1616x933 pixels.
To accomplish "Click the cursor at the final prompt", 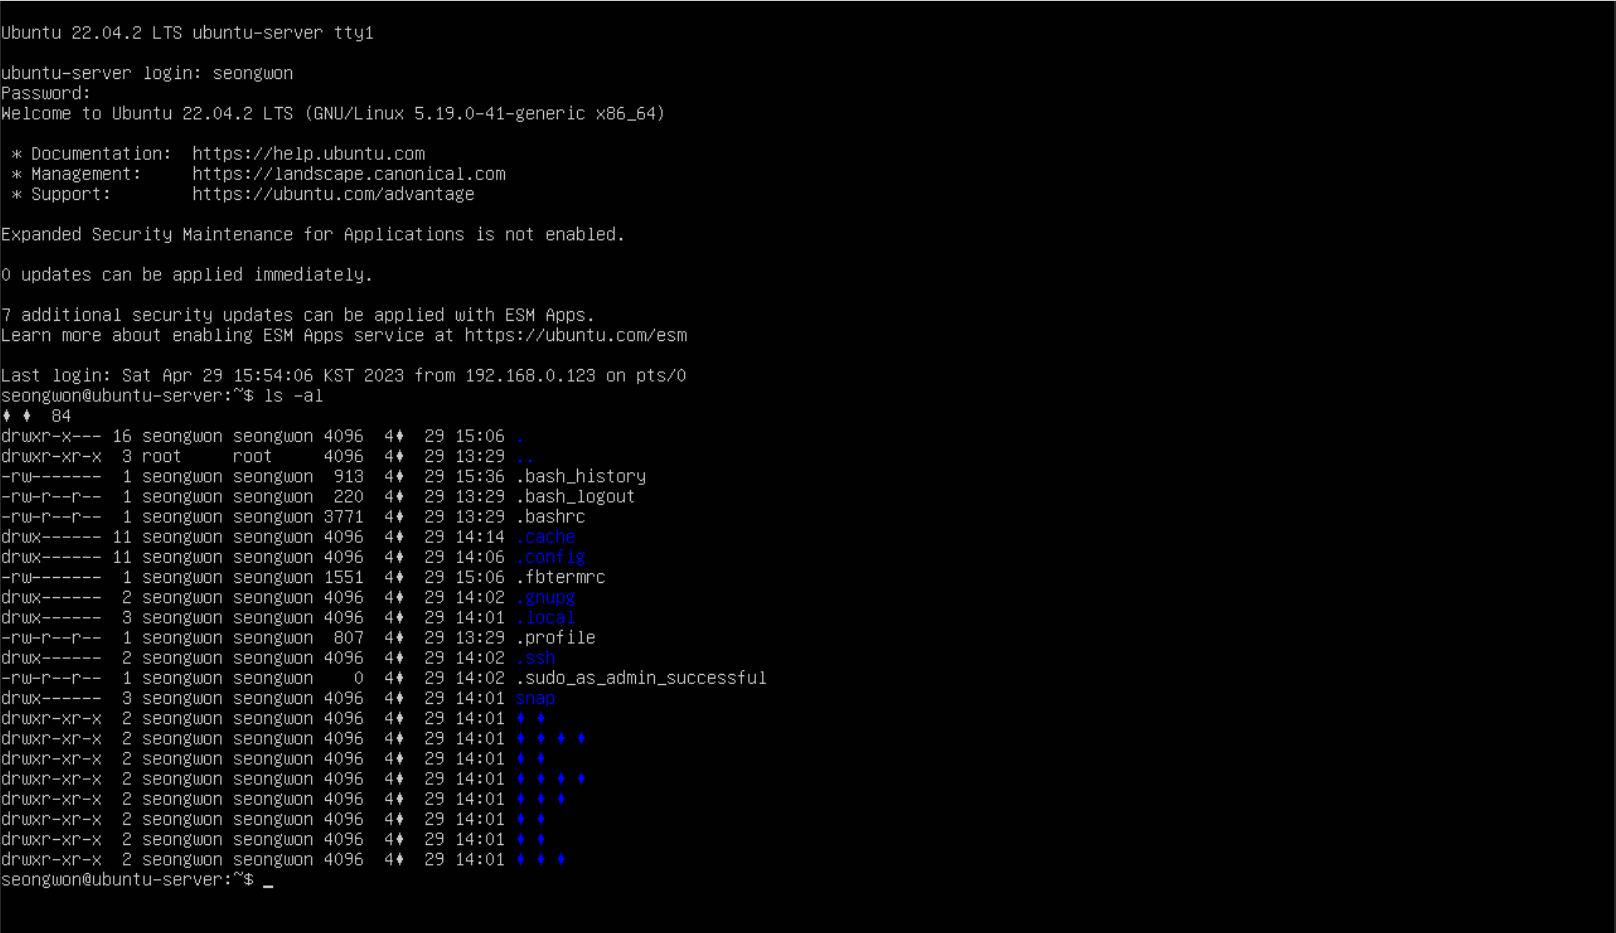I will pyautogui.click(x=268, y=884).
